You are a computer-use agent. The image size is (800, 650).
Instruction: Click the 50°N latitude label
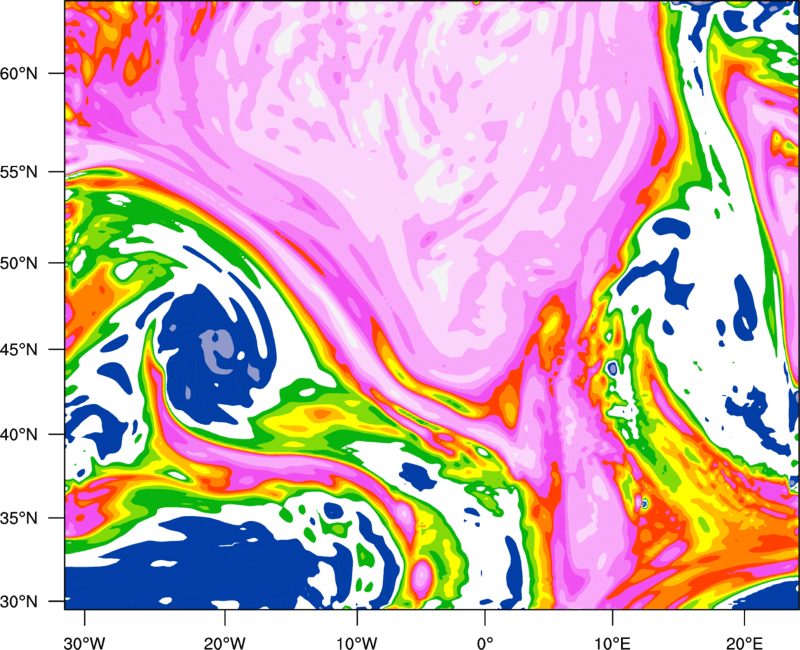19,263
